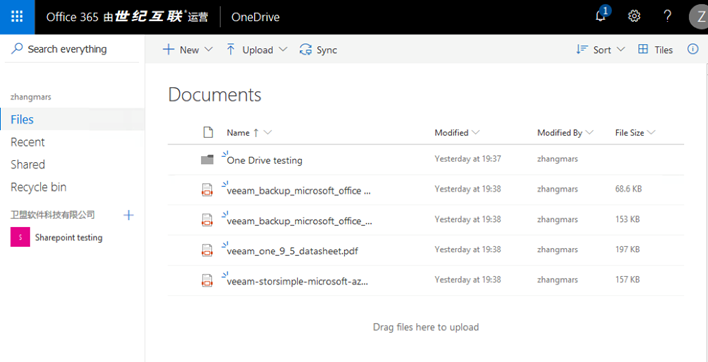Open the Modified column dropdown
The width and height of the screenshot is (708, 362).
coord(475,133)
